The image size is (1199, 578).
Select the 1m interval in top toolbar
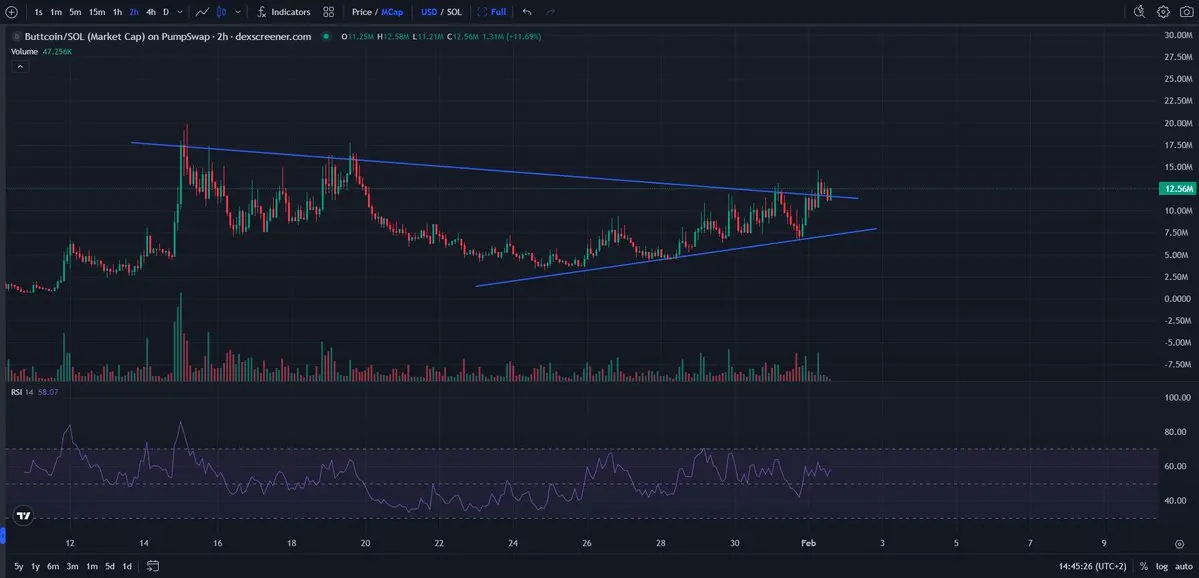[56, 12]
